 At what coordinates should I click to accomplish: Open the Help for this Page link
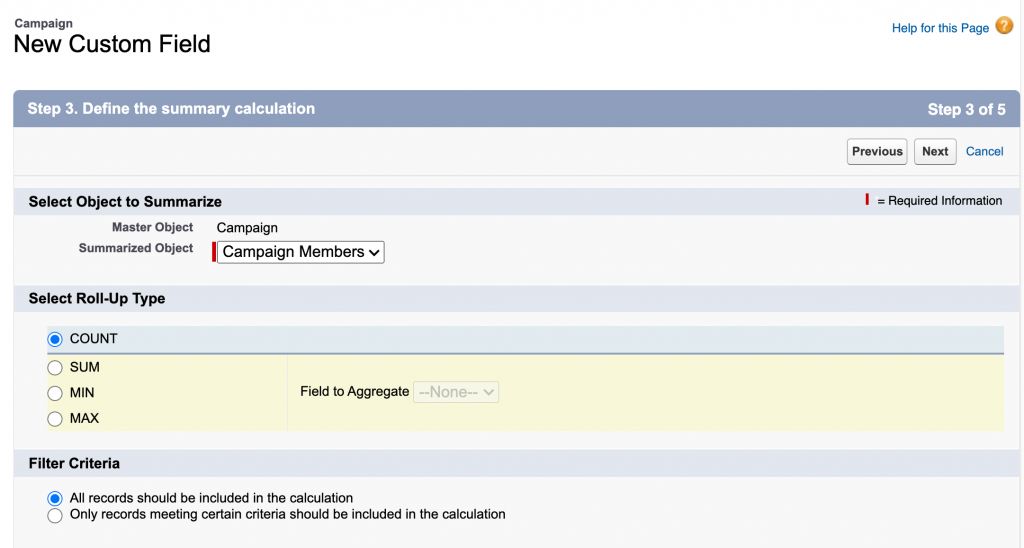point(940,28)
